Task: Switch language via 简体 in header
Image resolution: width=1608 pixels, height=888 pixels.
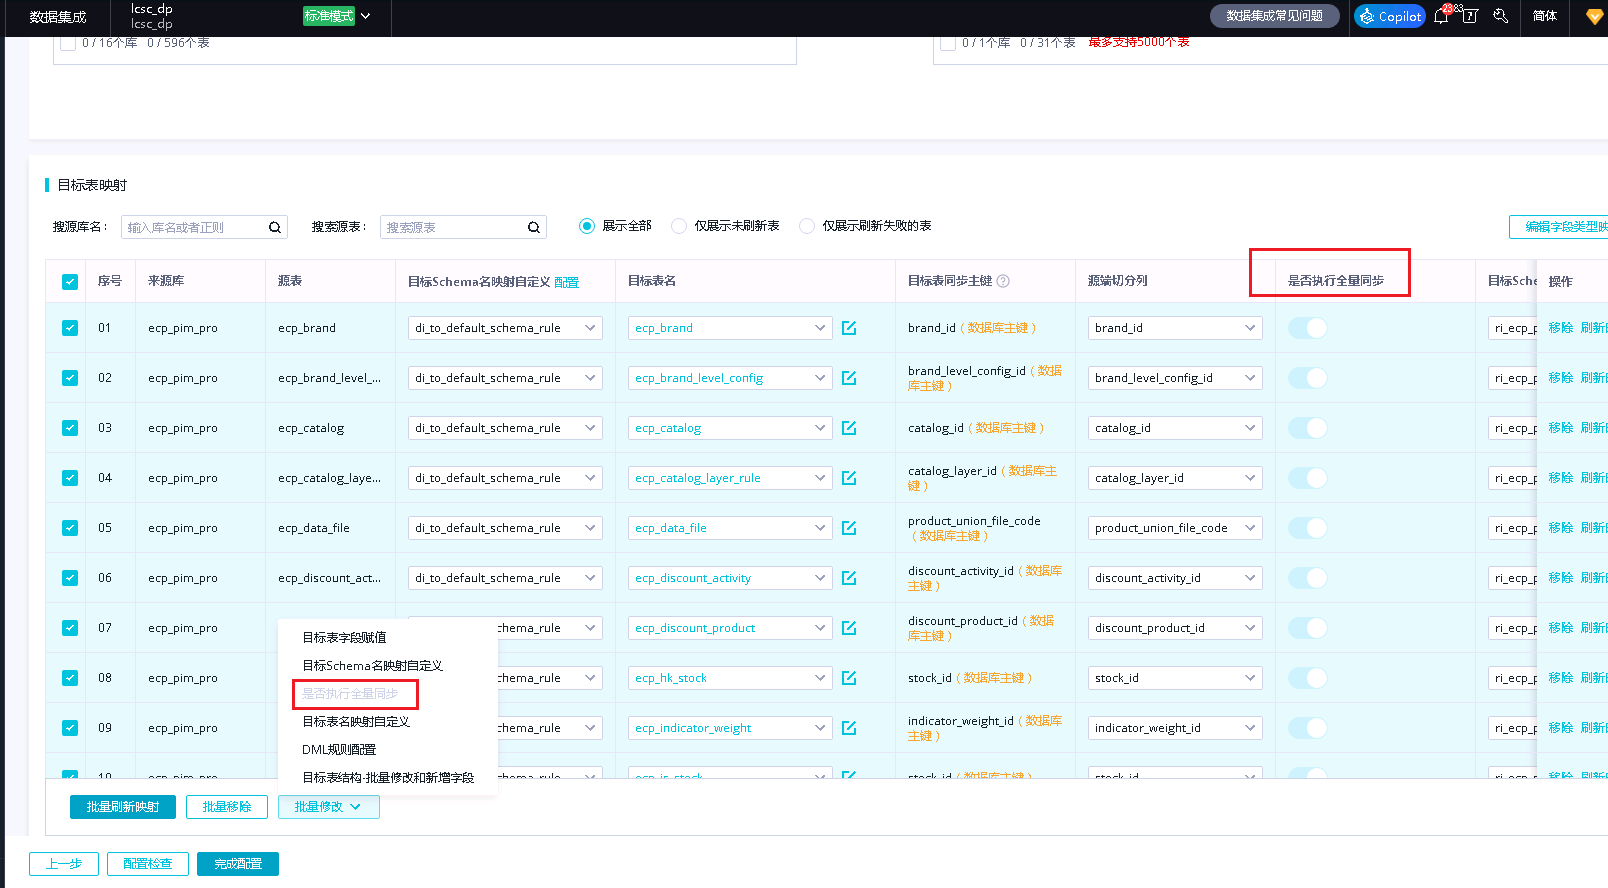Action: pos(1545,16)
